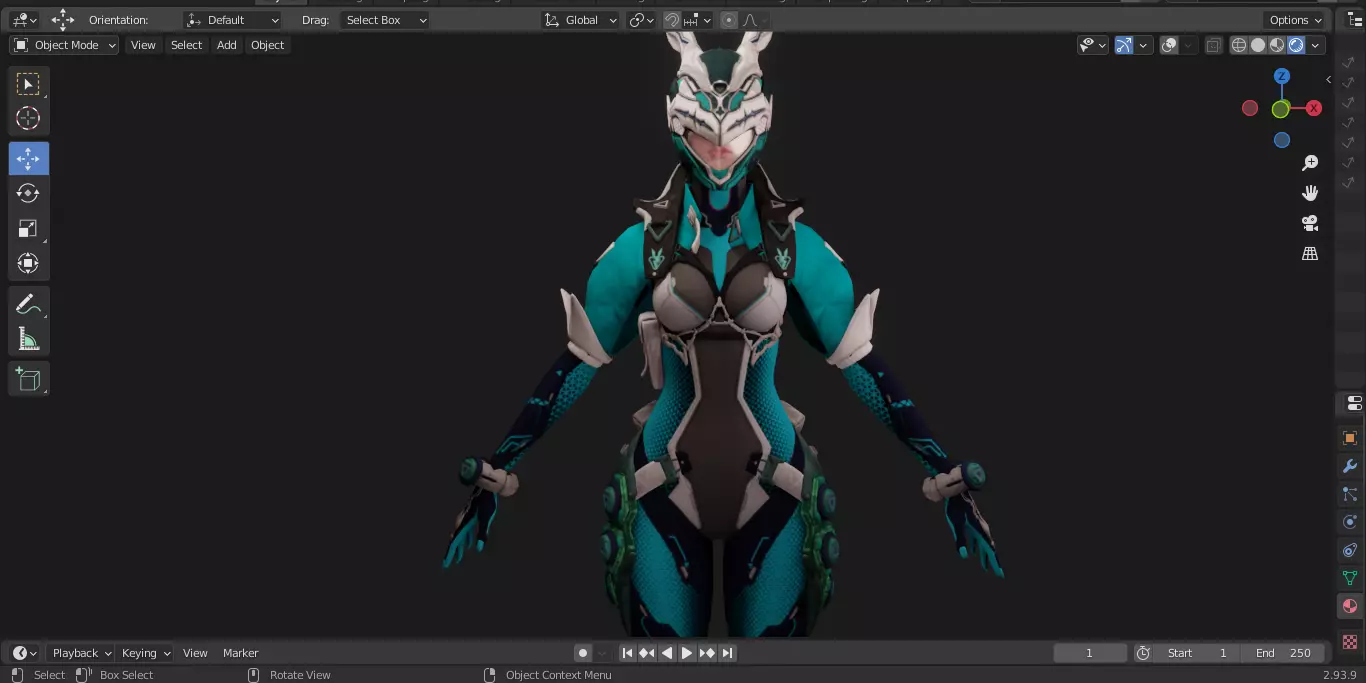Select the Select Box tool
Viewport: 1366px width, 683px height.
pos(28,84)
